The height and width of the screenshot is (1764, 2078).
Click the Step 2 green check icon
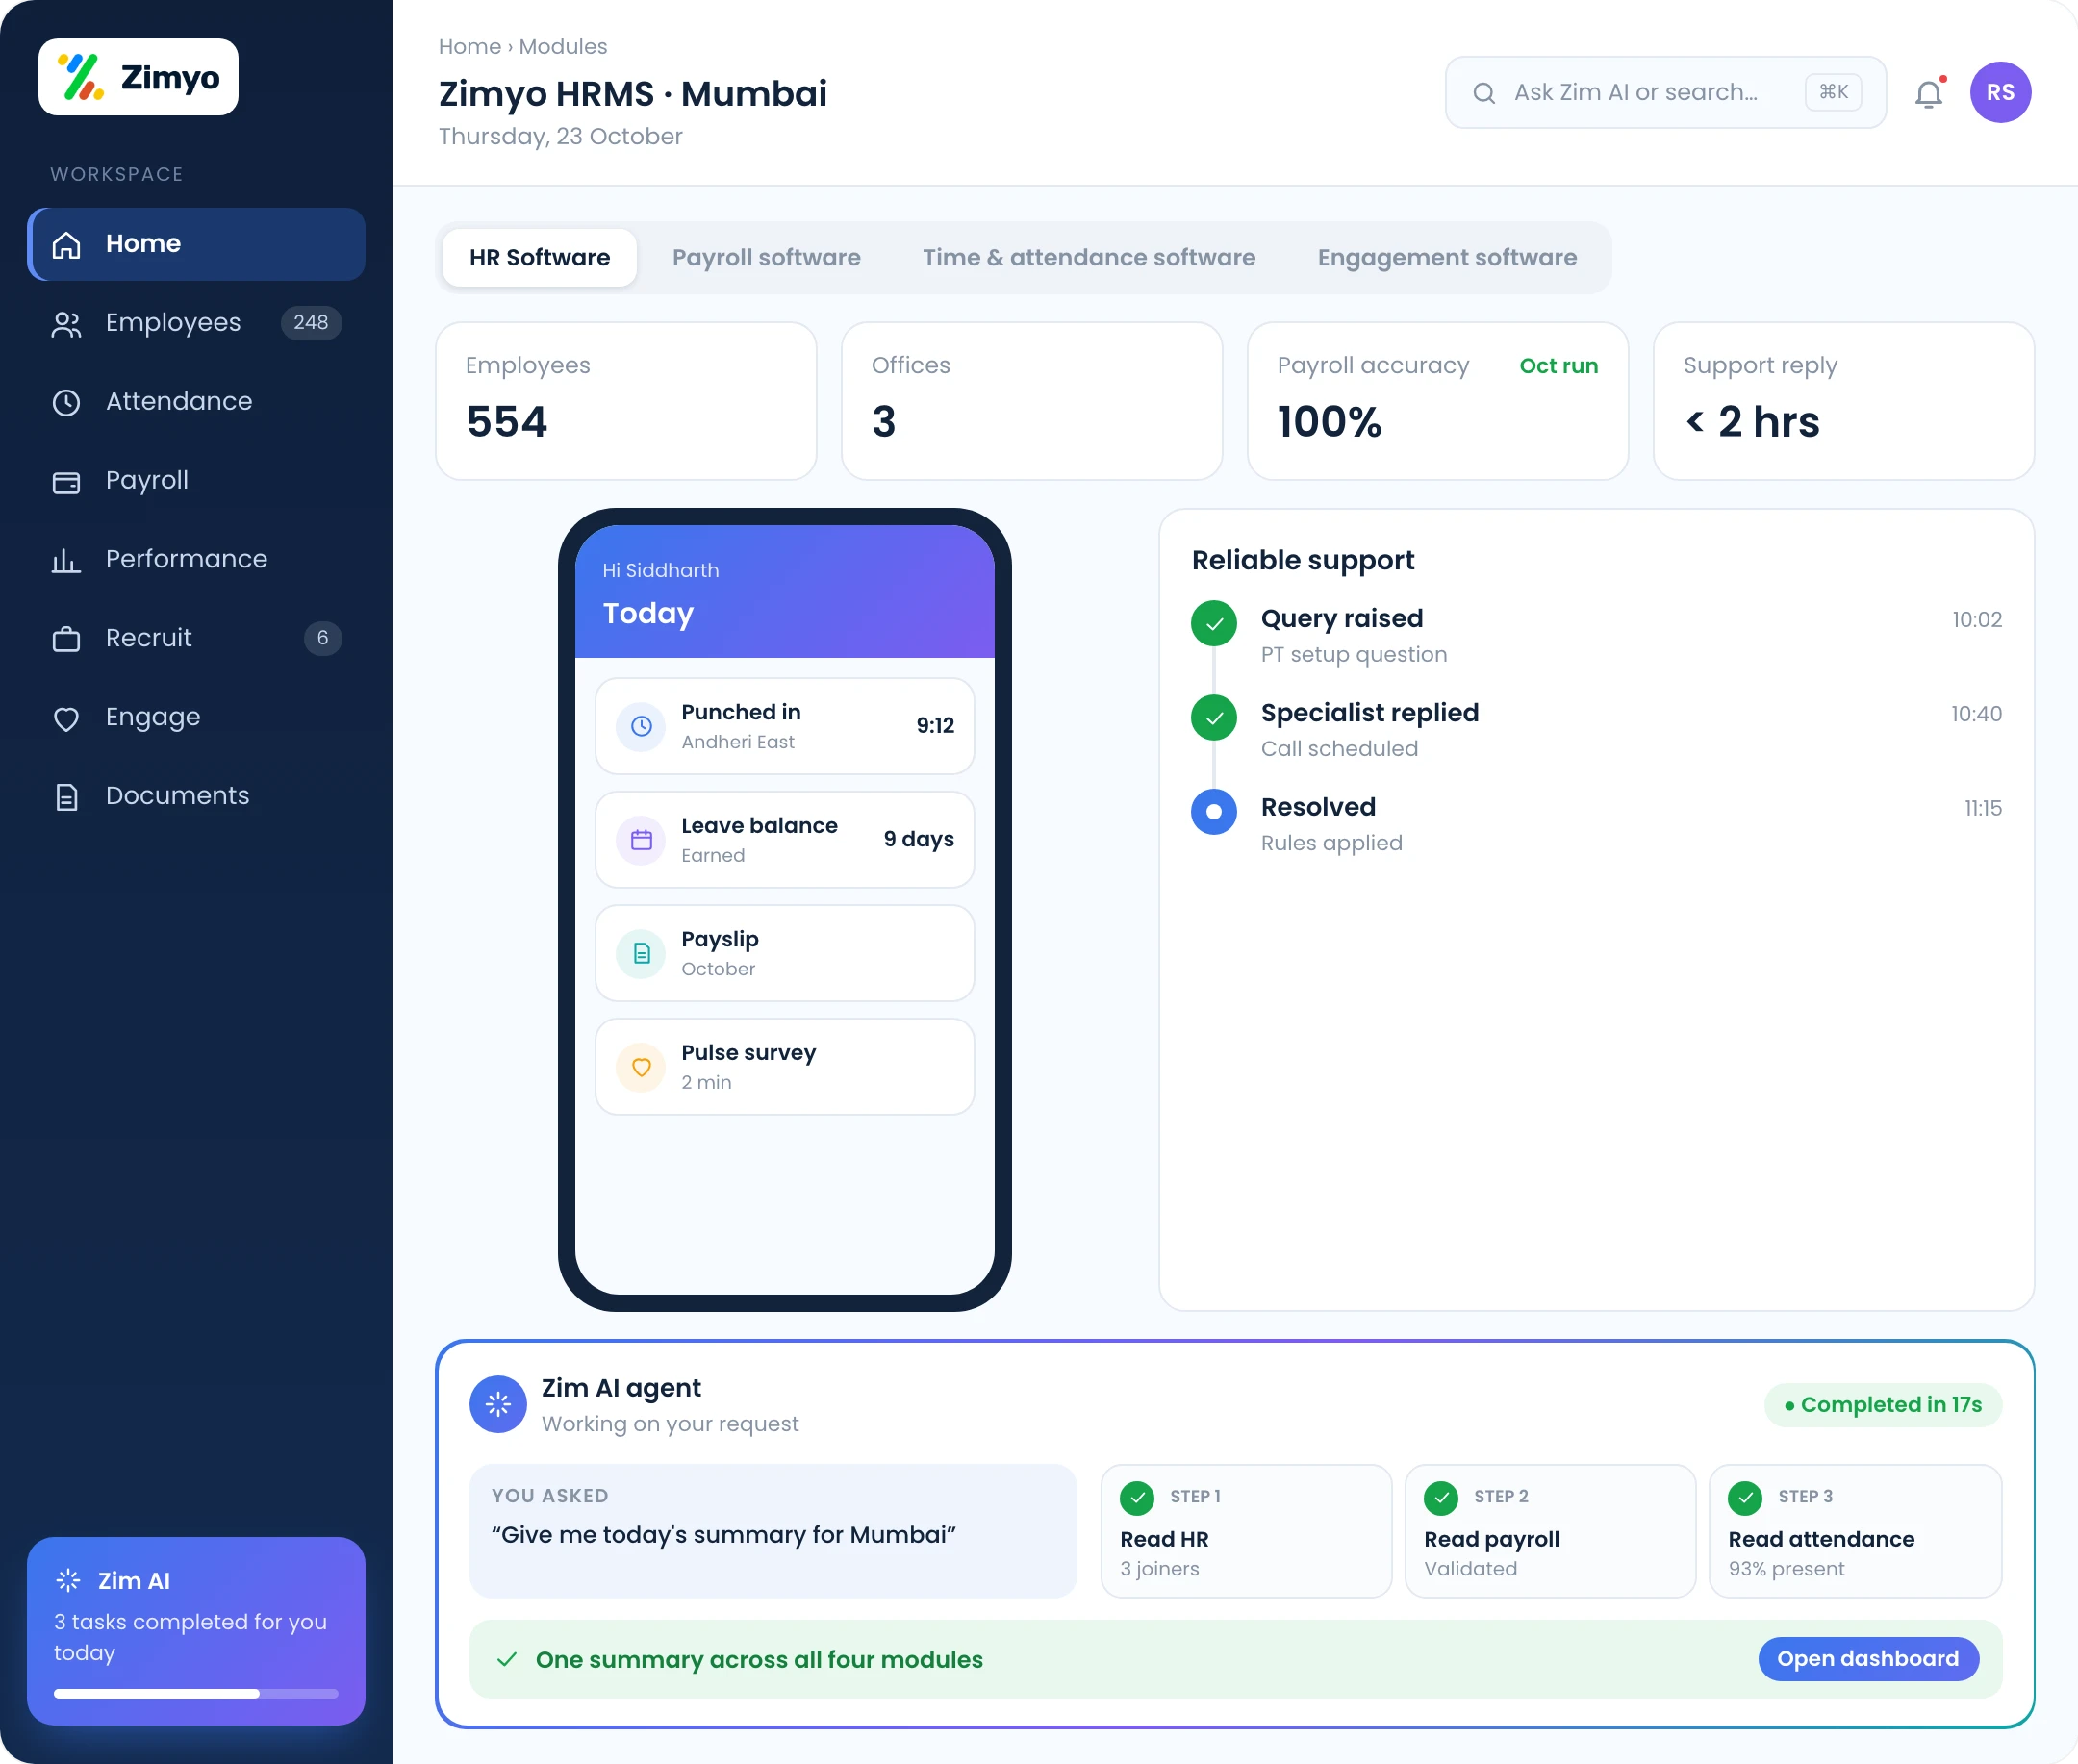click(1441, 1497)
